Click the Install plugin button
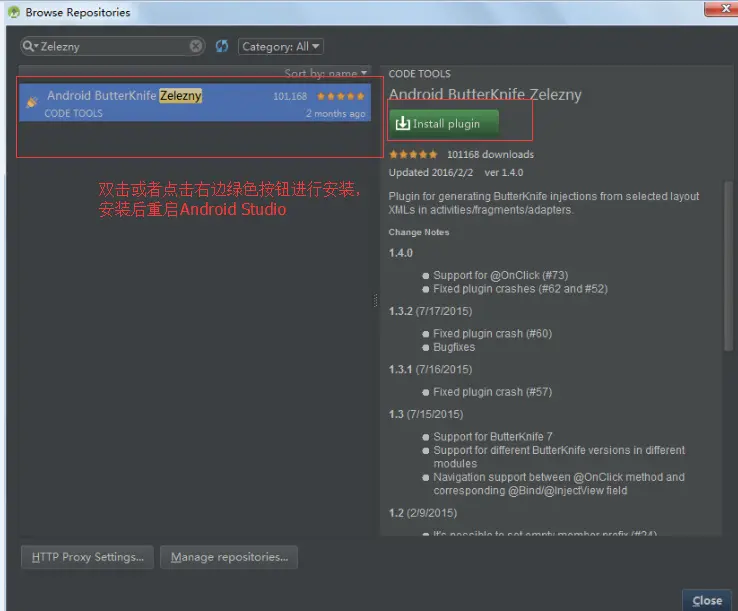 [444, 124]
